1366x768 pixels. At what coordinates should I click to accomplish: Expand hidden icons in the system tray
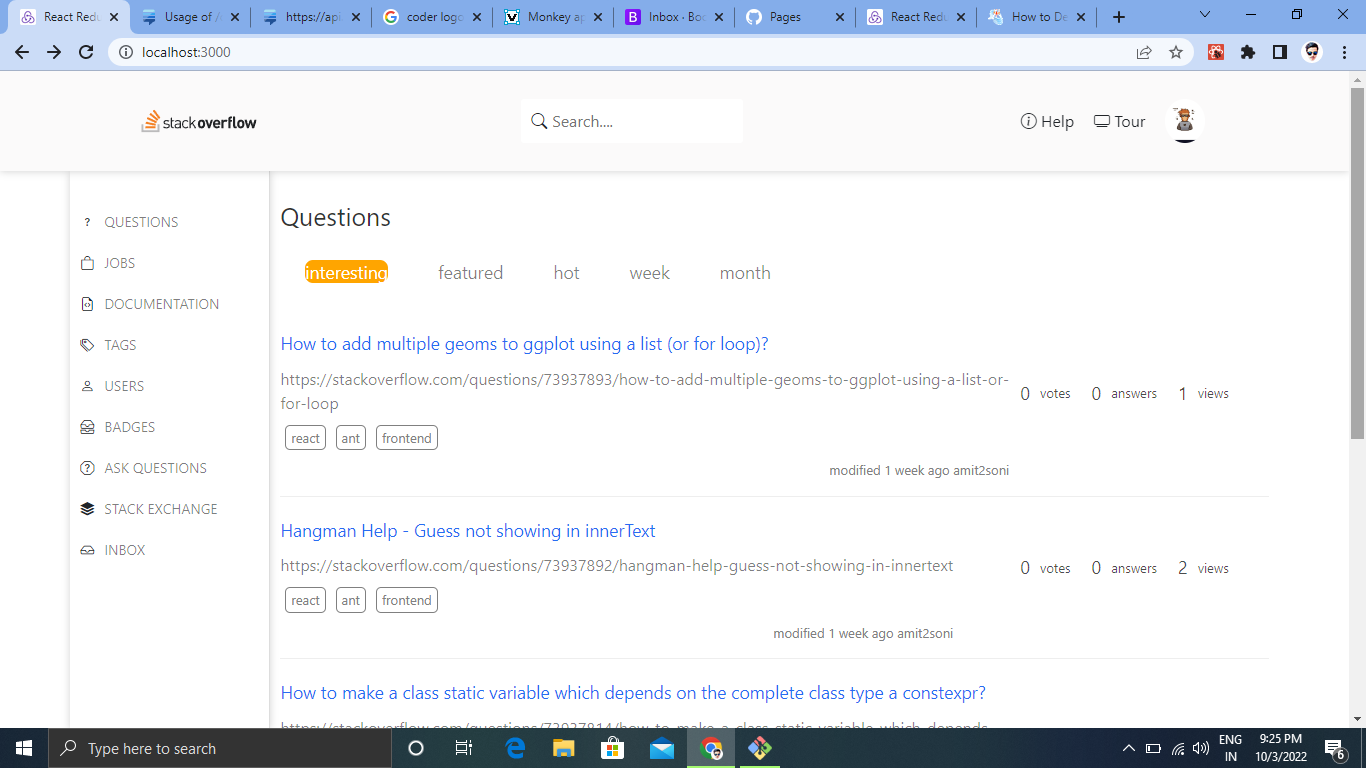[1128, 747]
